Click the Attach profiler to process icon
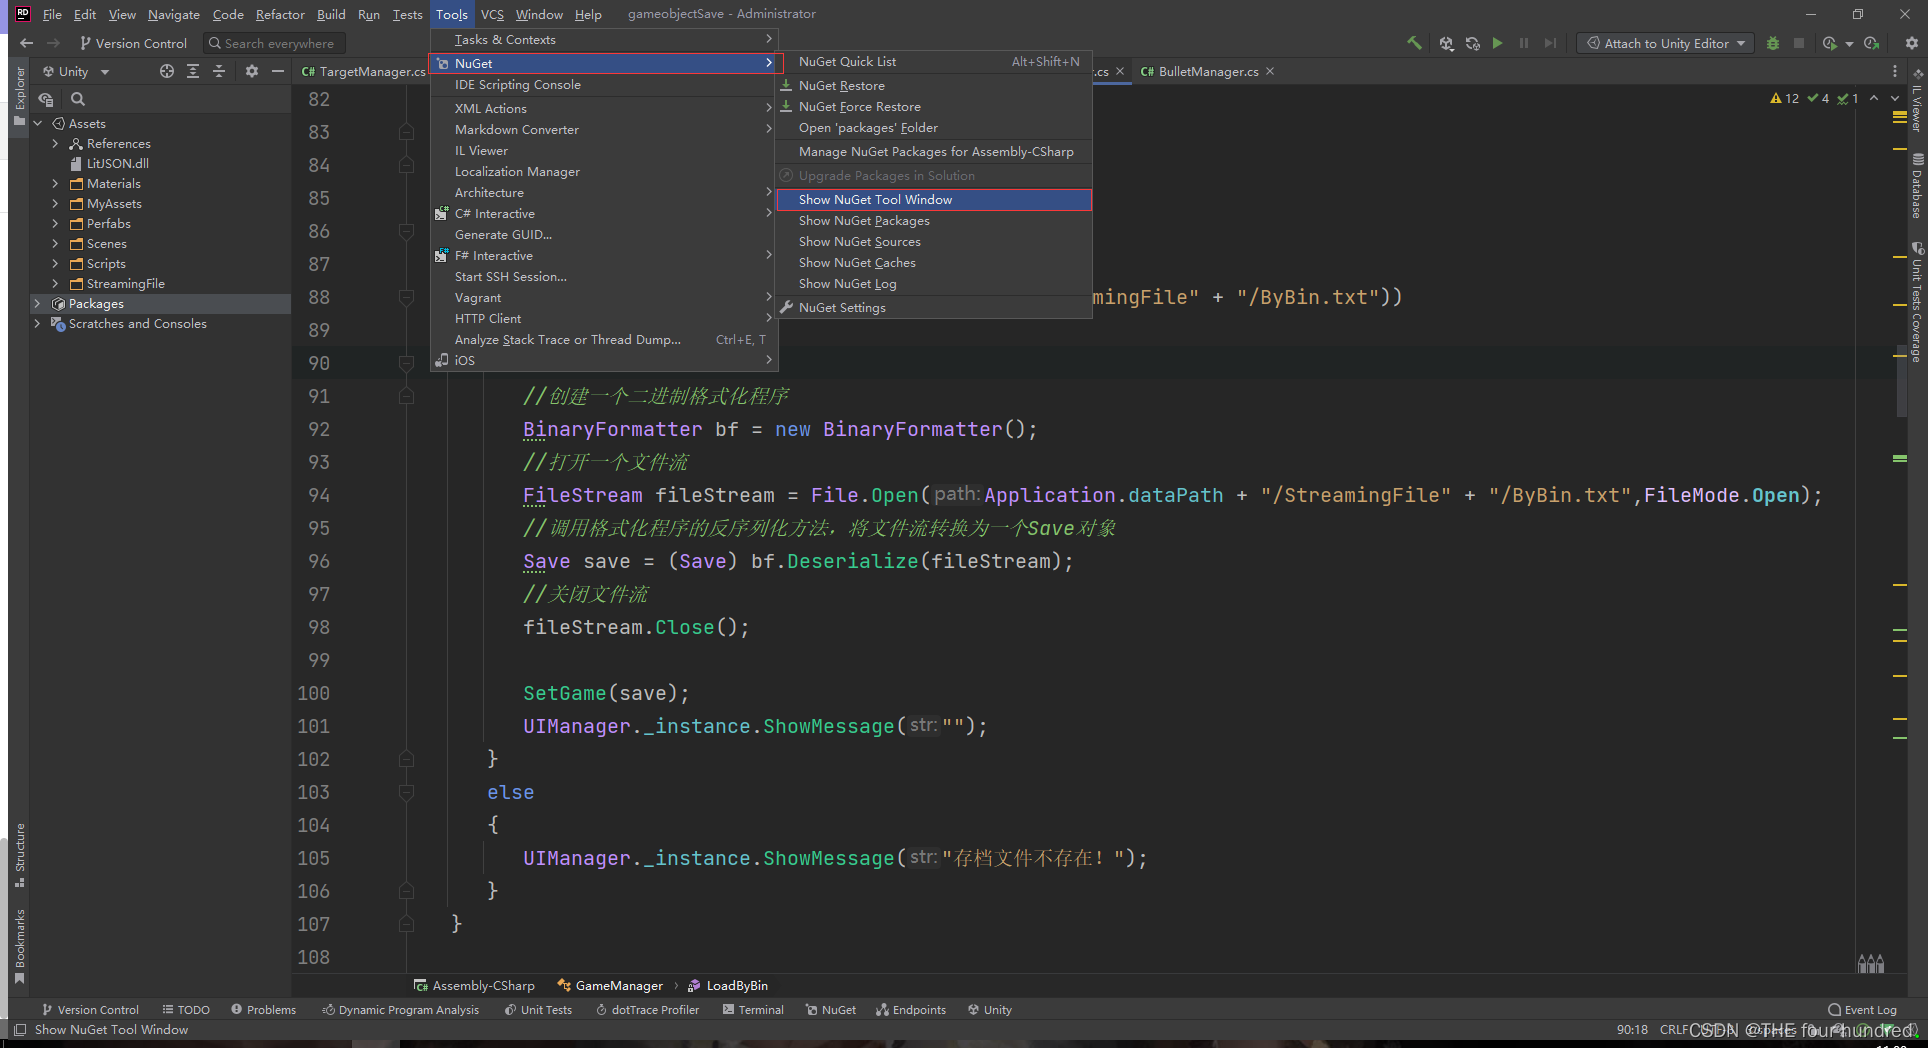 click(x=1872, y=43)
